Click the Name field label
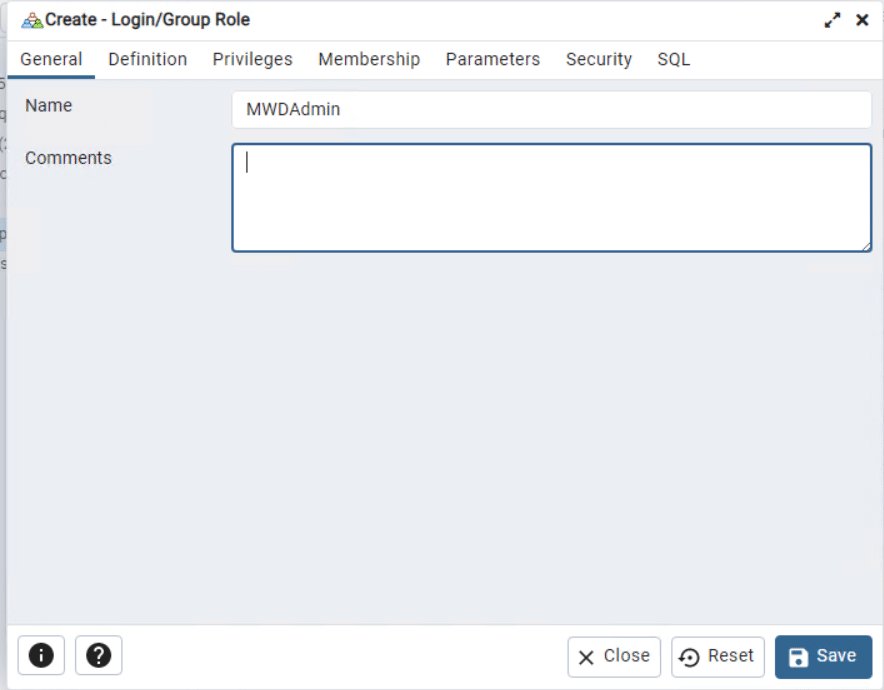Screen dimensions: 884x690 click(48, 105)
